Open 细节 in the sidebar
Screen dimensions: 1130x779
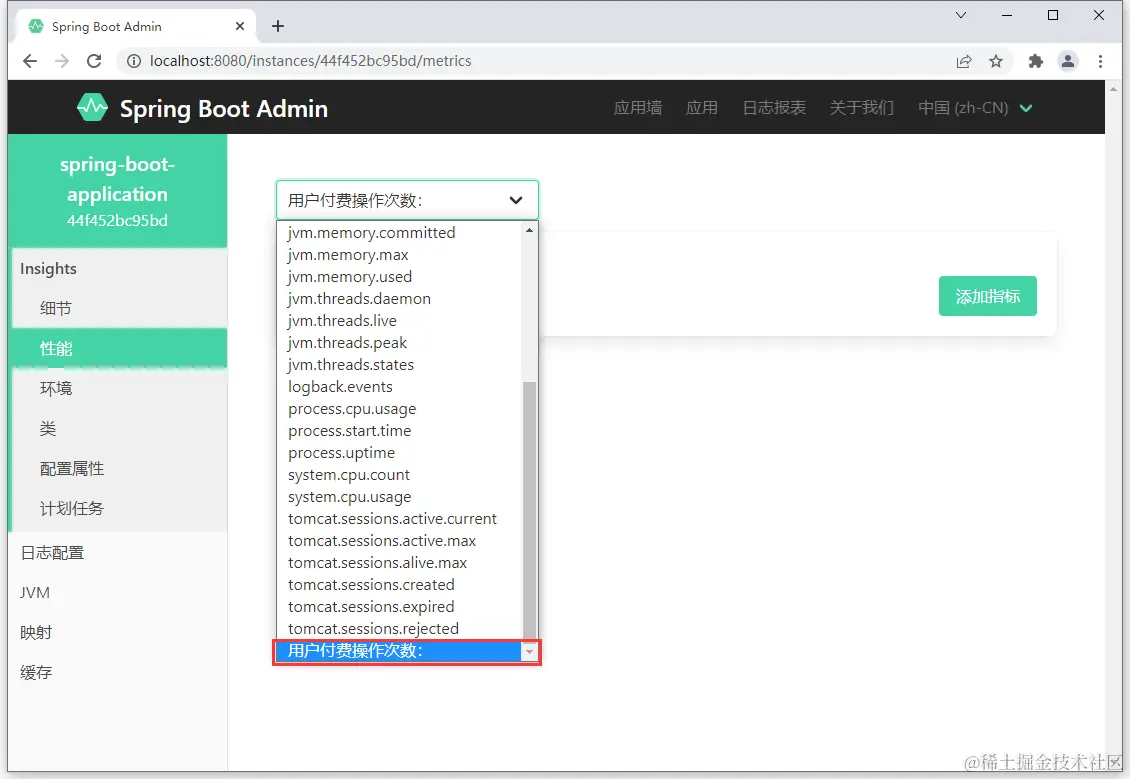pos(119,308)
